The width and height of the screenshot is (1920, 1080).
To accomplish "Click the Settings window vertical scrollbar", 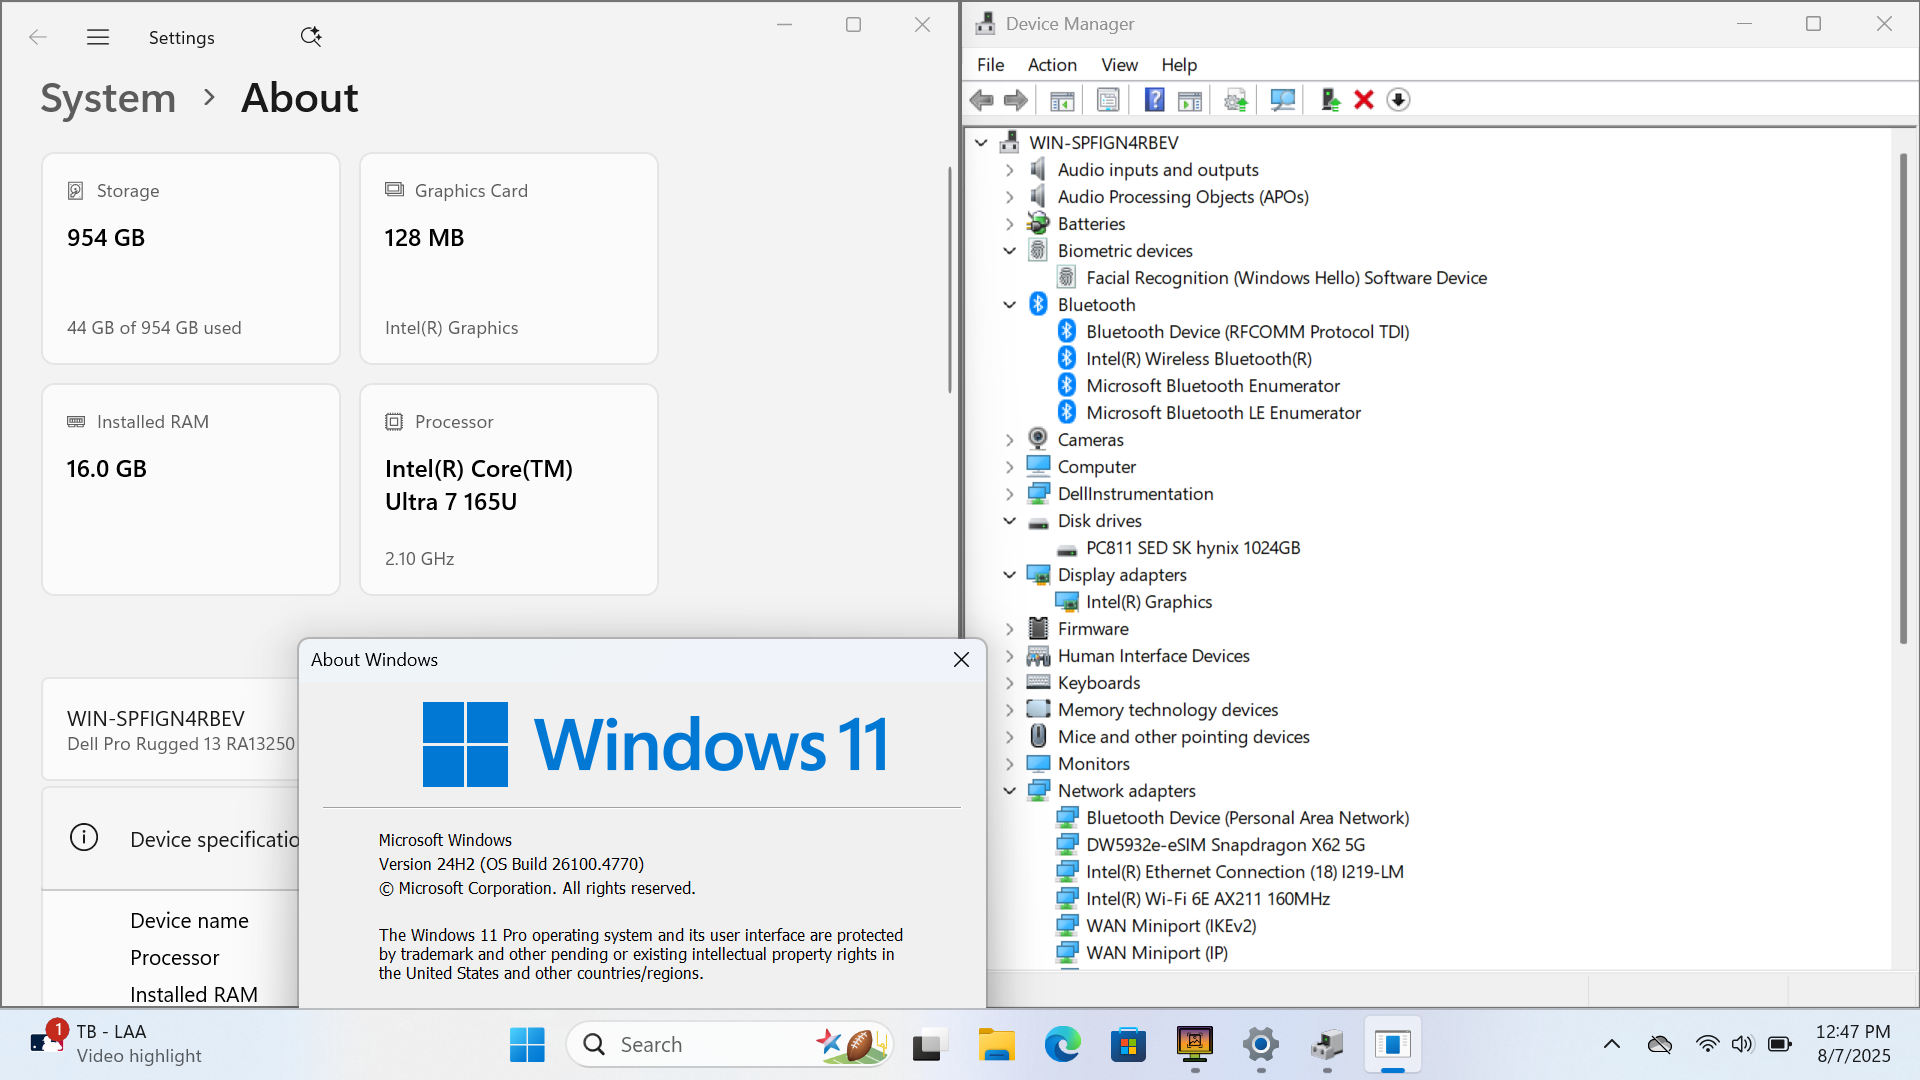I will tap(949, 280).
